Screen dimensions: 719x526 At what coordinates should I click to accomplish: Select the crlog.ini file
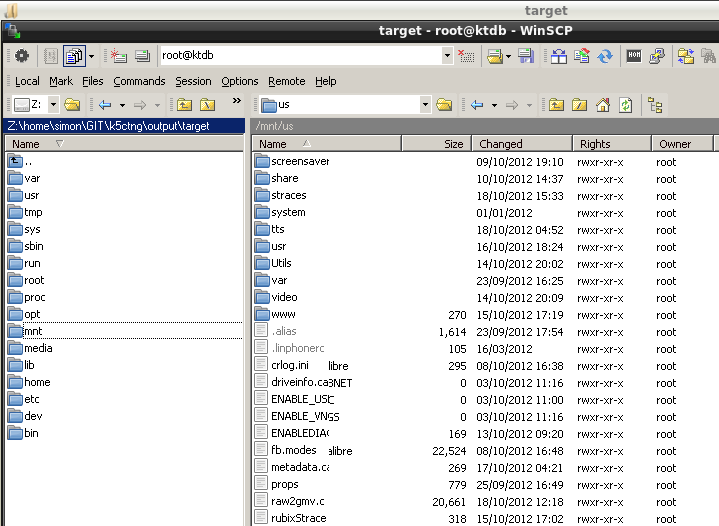tap(290, 365)
